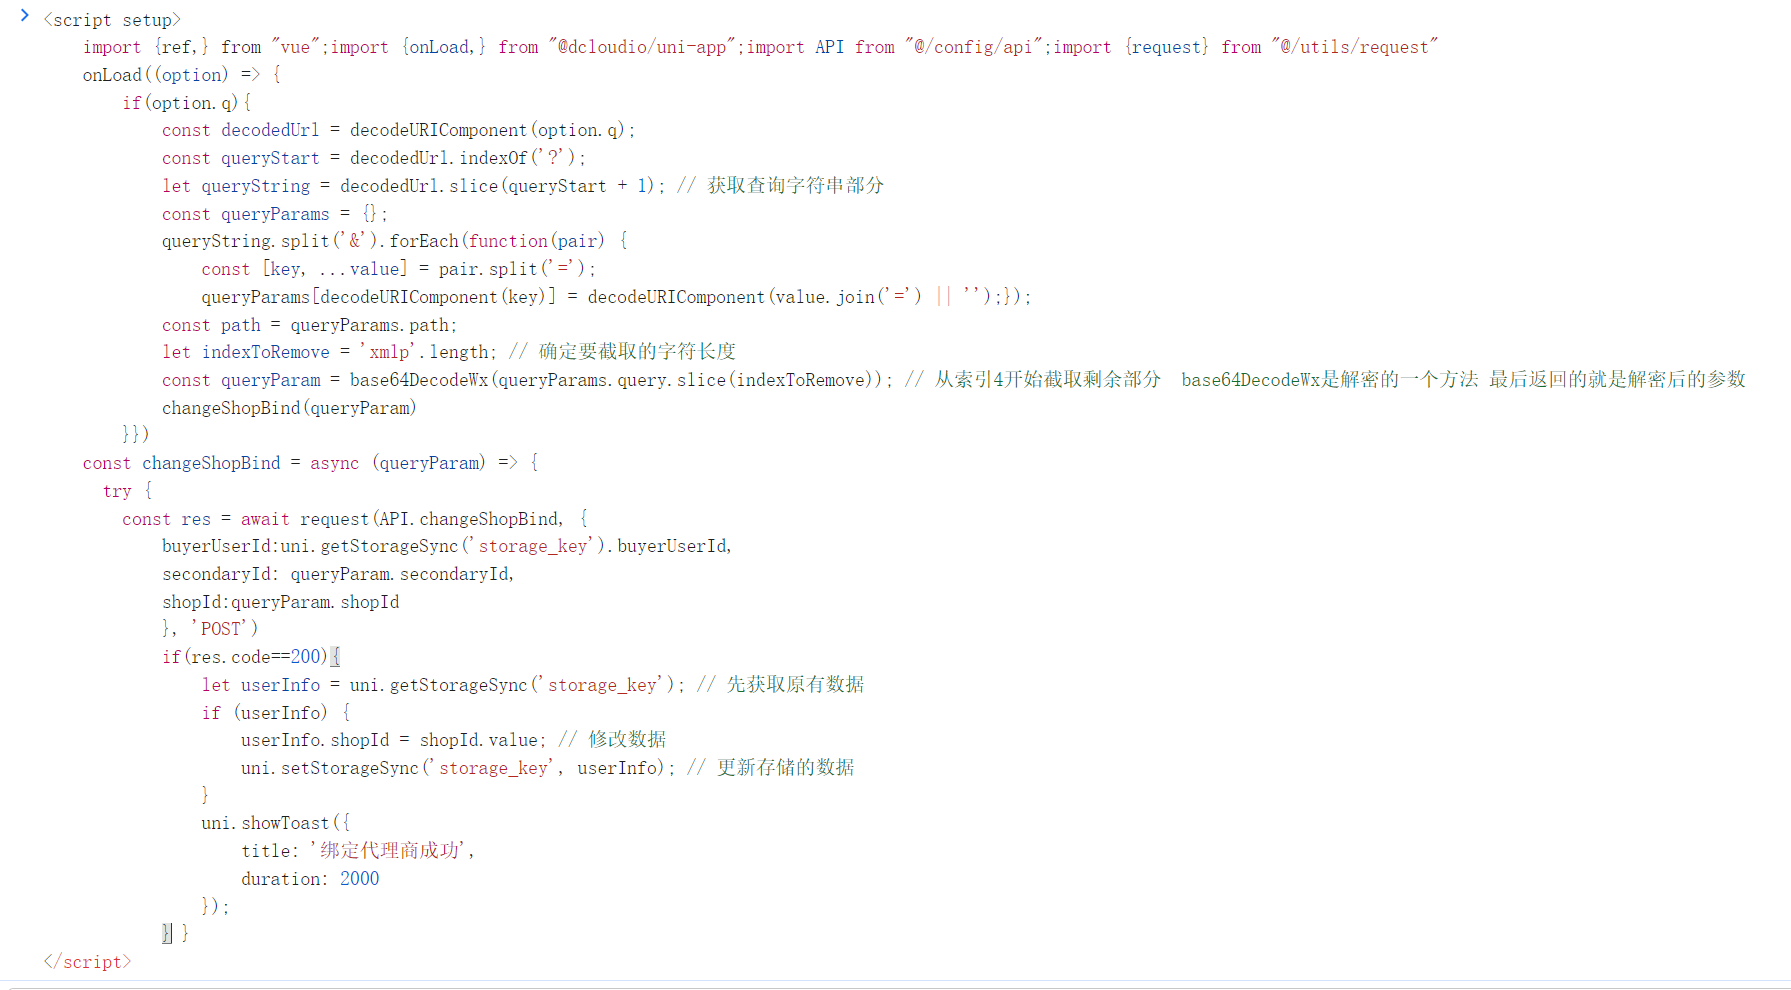Click the closing '</script>' tag
1791x990 pixels.
pos(87,962)
